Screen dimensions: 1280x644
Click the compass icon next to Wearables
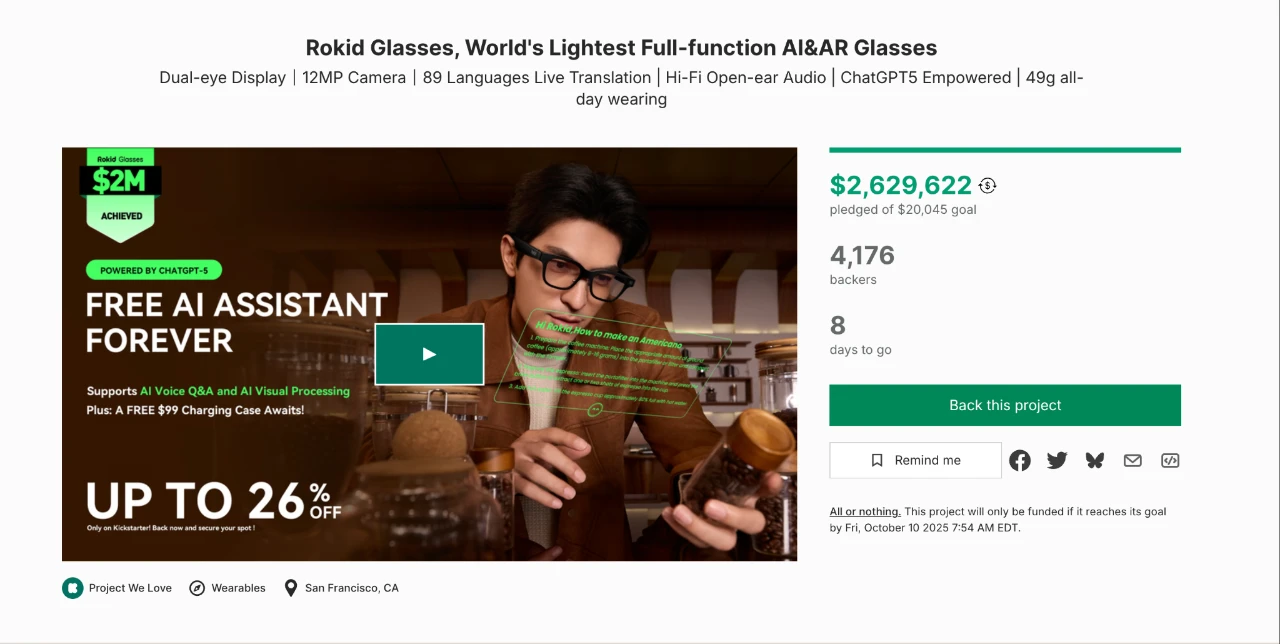click(196, 588)
